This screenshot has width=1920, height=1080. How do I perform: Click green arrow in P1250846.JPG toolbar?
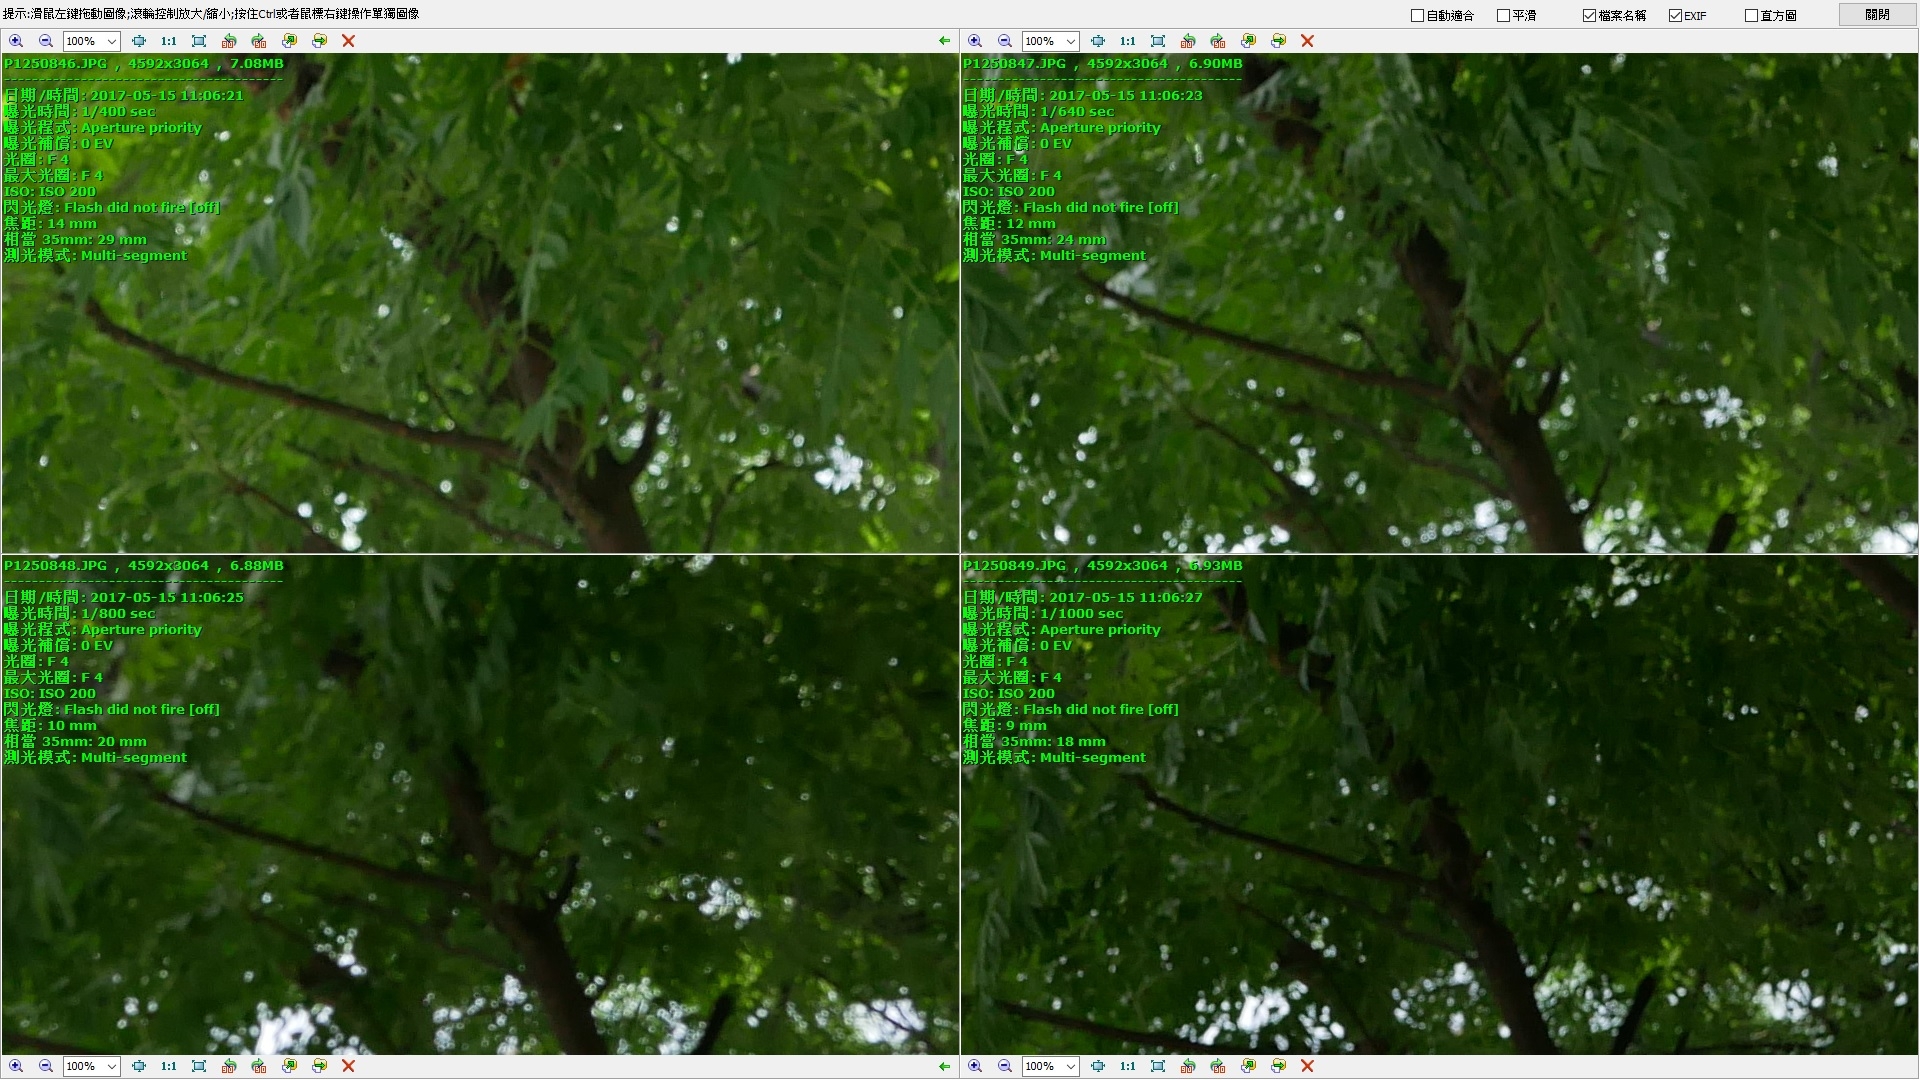pyautogui.click(x=944, y=41)
